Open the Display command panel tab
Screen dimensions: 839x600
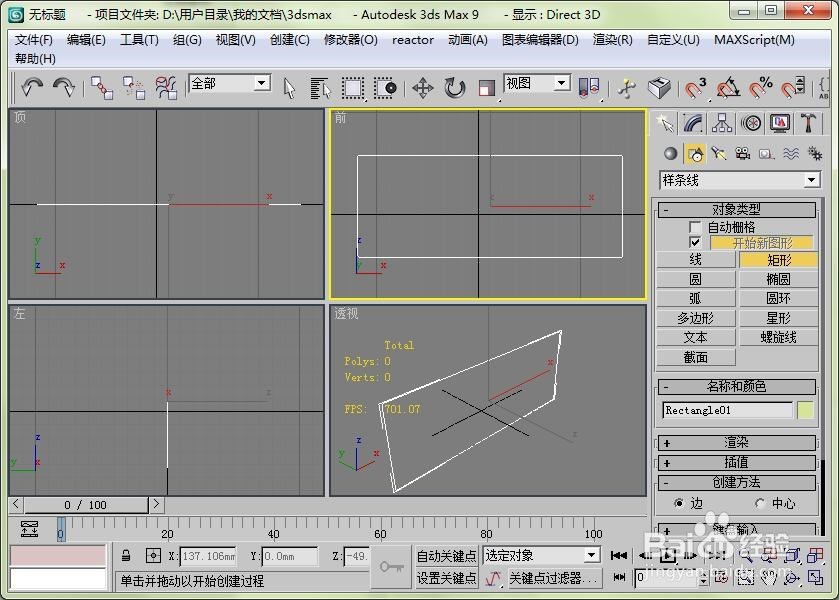(x=780, y=124)
